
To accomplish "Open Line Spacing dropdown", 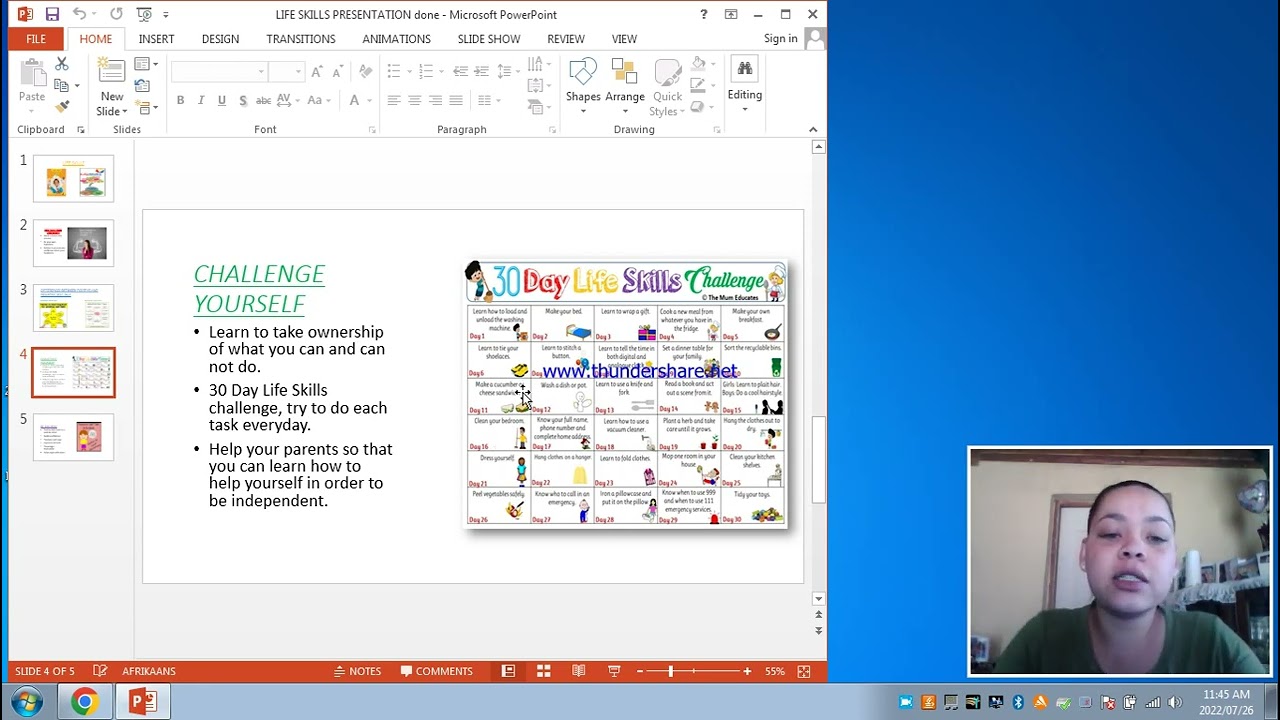I will point(508,71).
